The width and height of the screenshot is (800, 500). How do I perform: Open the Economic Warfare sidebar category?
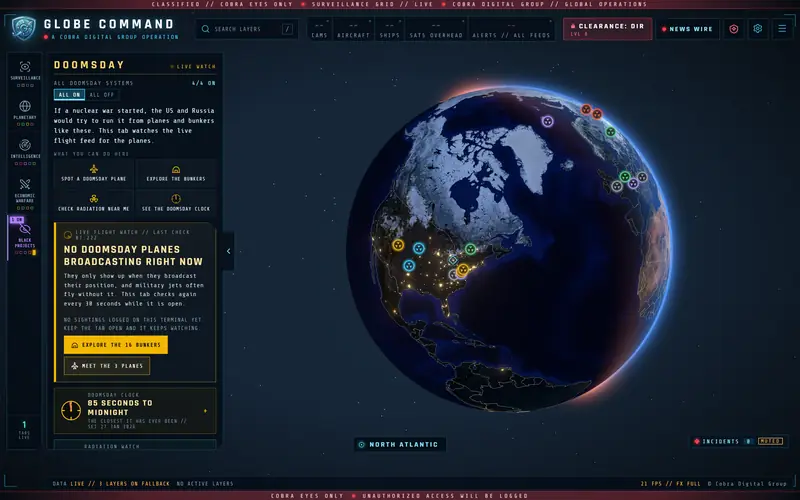click(x=24, y=193)
